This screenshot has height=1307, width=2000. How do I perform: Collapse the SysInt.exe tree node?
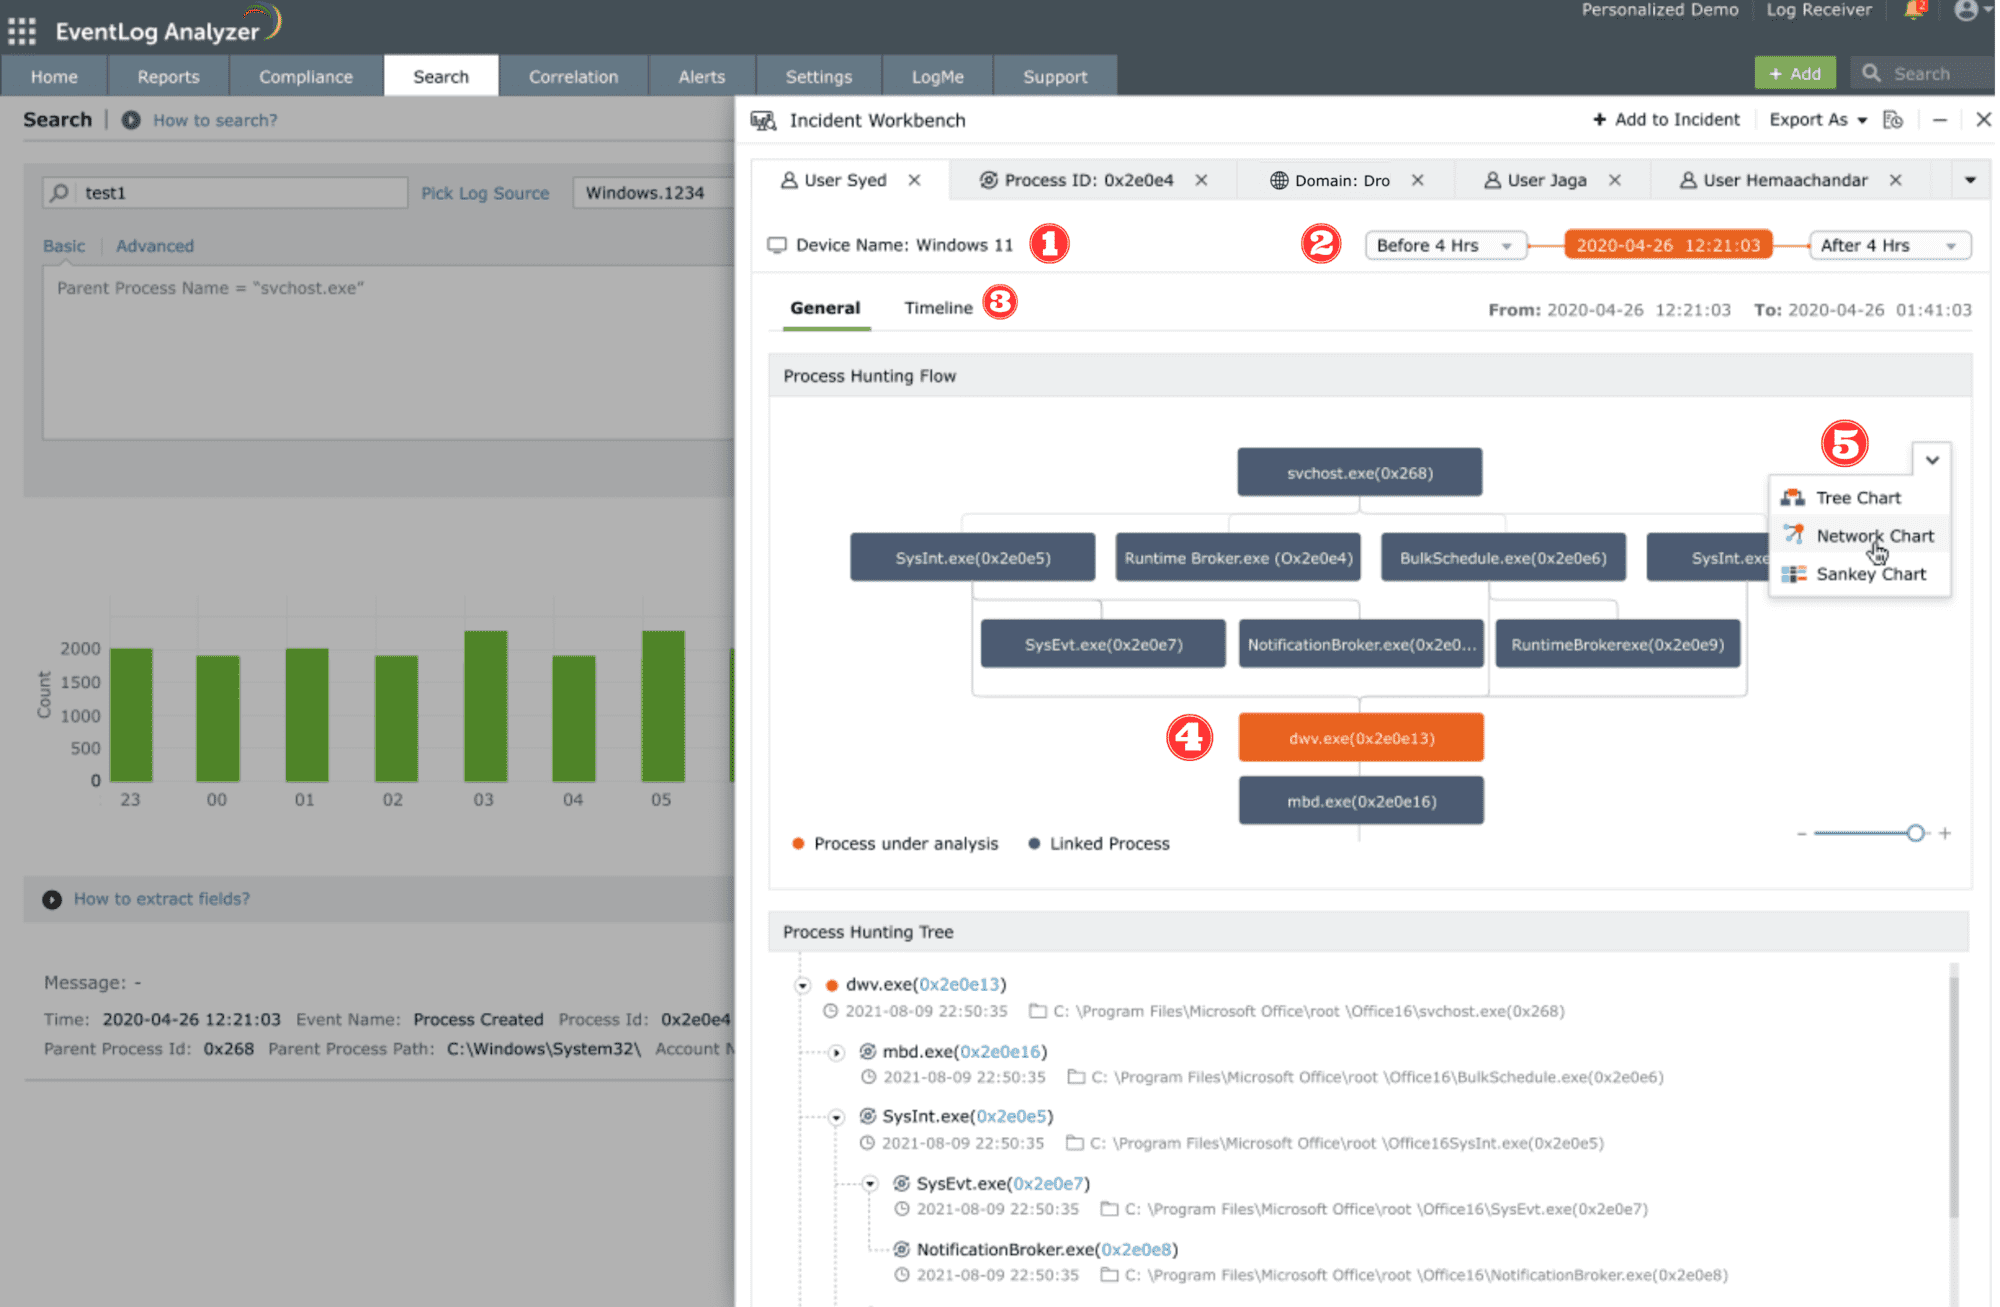click(837, 1117)
